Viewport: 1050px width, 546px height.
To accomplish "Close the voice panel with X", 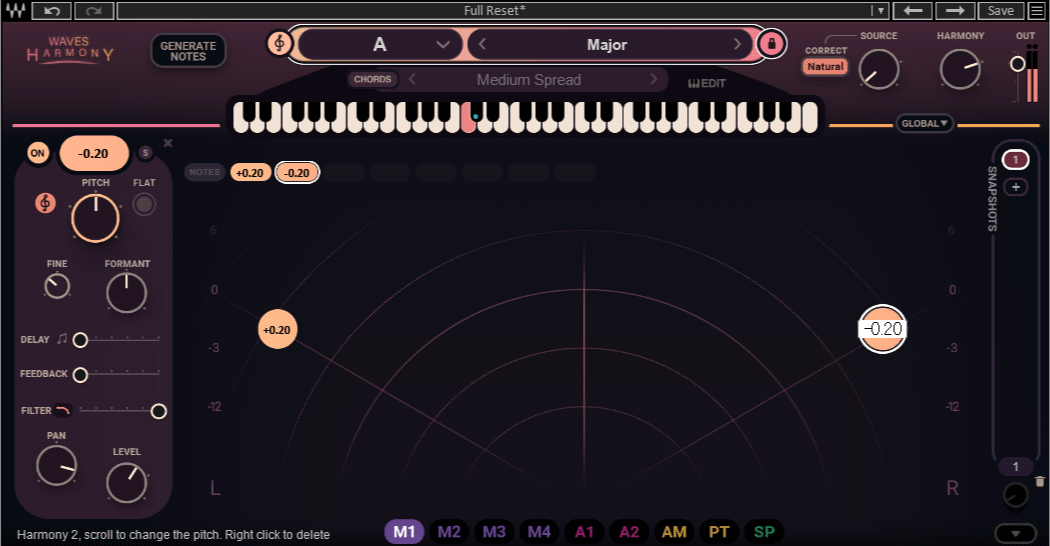I will pyautogui.click(x=168, y=143).
